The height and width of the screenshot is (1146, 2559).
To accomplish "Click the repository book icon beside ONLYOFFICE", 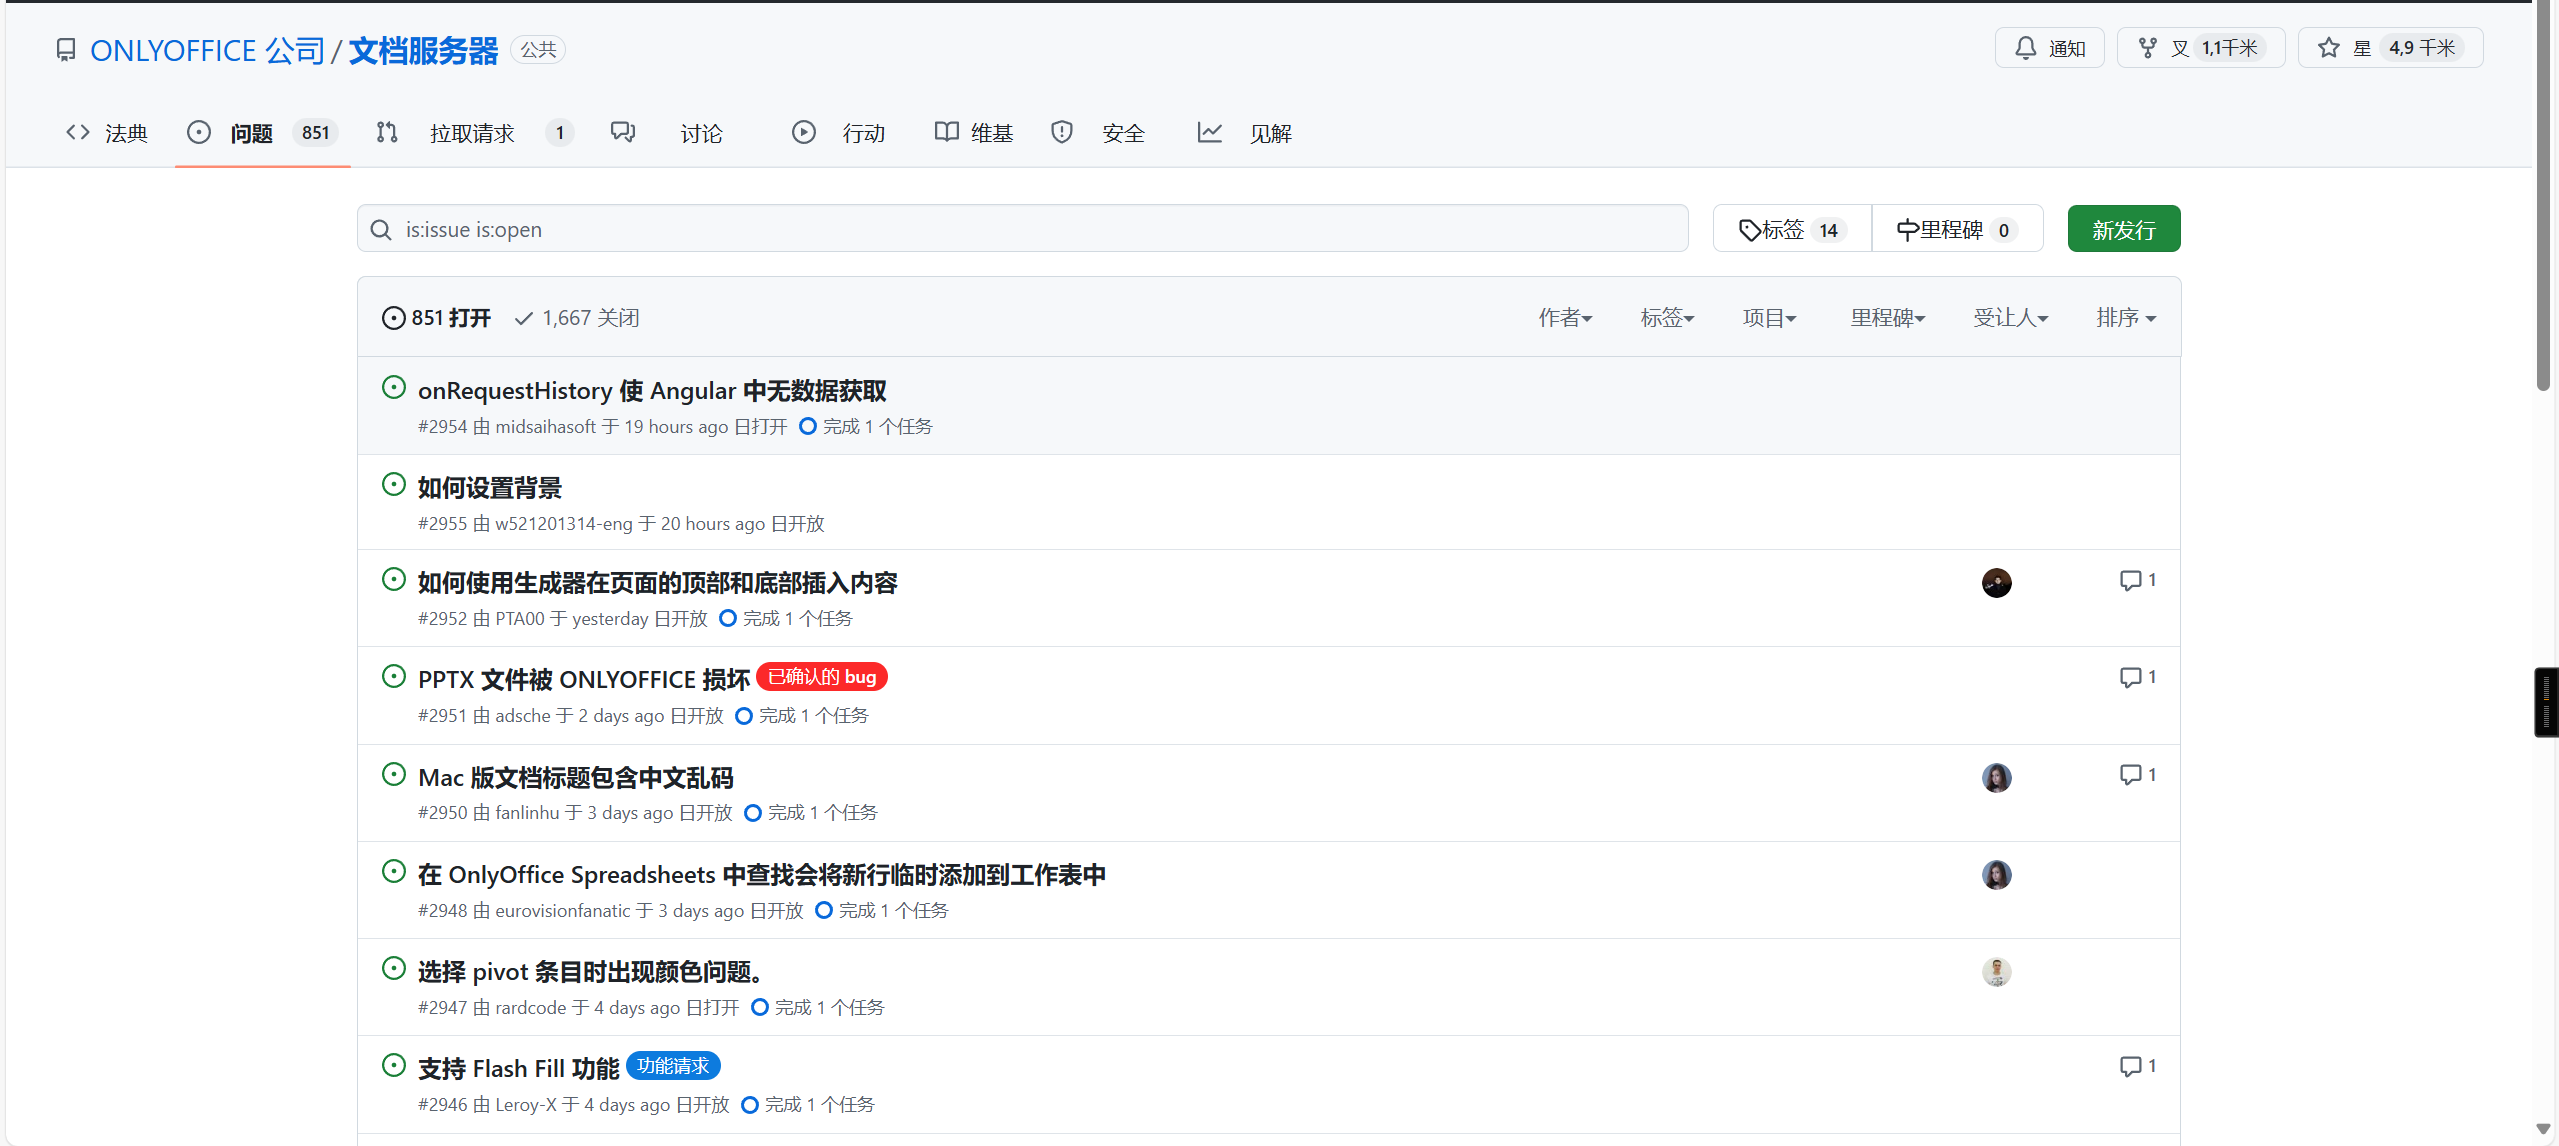I will (x=66, y=49).
